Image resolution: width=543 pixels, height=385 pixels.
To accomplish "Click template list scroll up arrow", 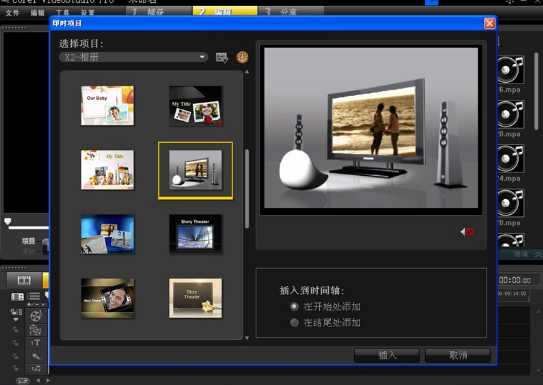I will [x=247, y=72].
